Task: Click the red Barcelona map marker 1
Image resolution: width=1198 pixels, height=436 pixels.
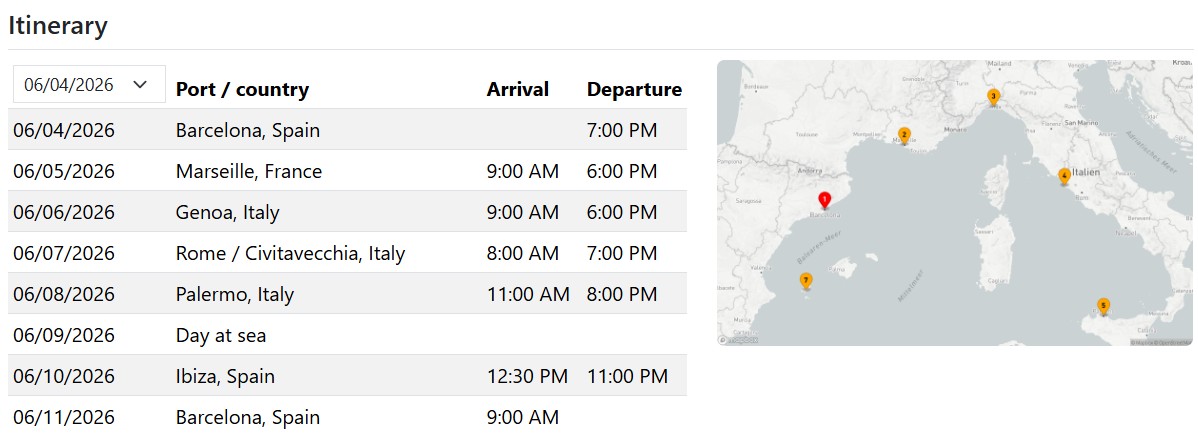Action: (x=824, y=200)
